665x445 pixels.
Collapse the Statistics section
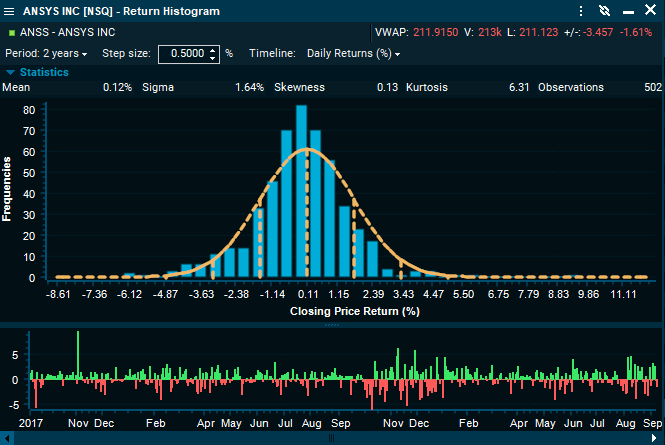11,72
